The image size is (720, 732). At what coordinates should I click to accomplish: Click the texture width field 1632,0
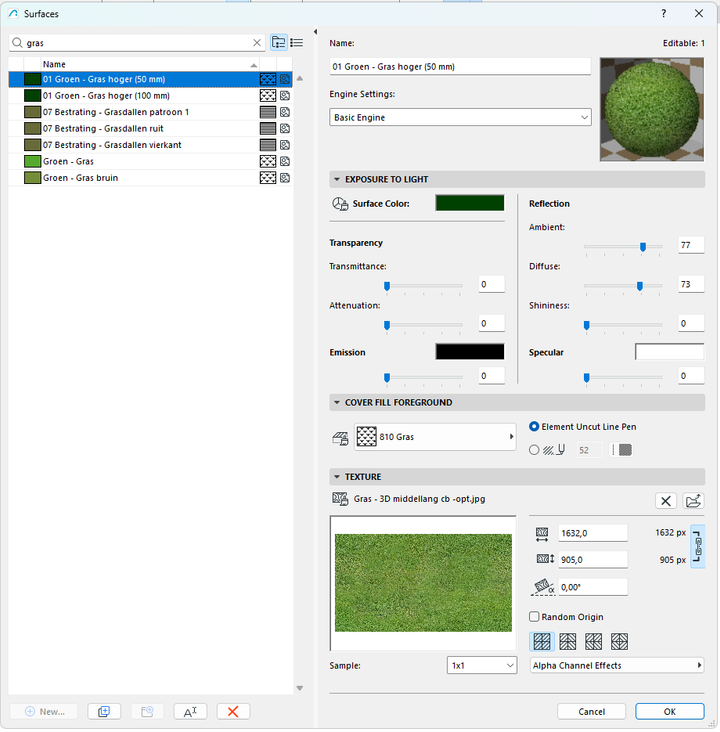[593, 533]
